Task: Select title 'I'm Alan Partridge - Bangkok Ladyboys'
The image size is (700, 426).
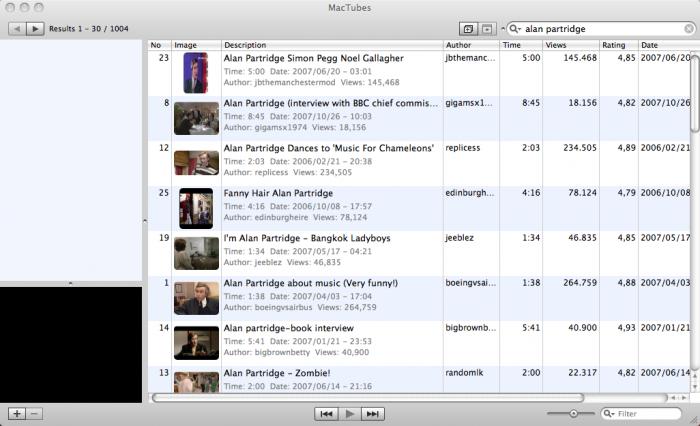Action: pyautogui.click(x=307, y=238)
